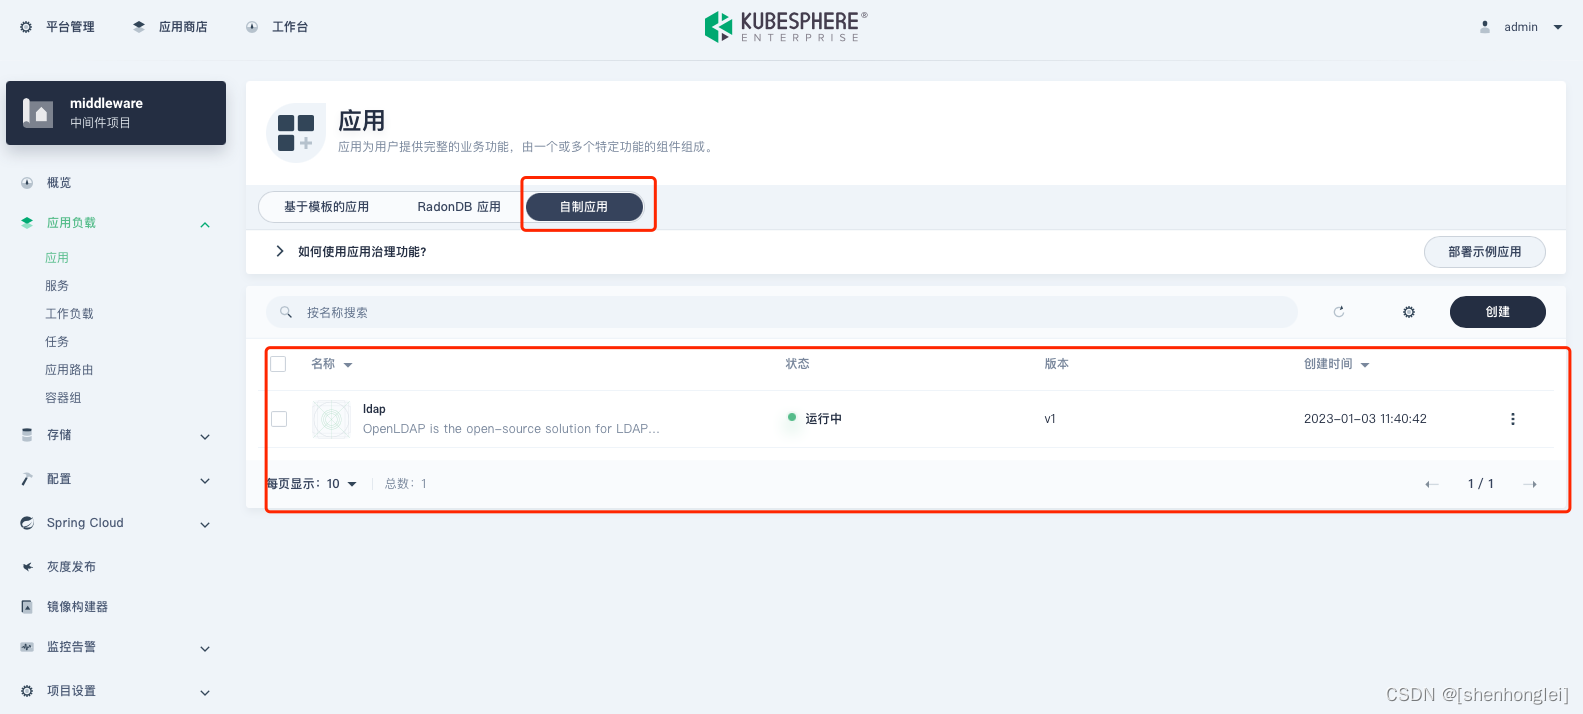Screen dimensions: 1583x714
Task: Open 应用 in the sidebar
Action: coord(57,258)
